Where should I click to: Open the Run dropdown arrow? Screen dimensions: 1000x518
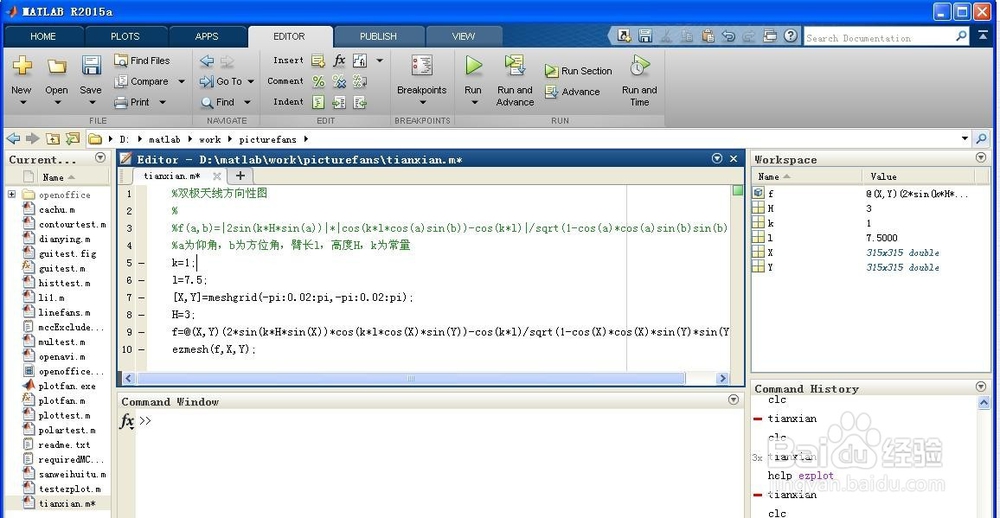[x=473, y=102]
